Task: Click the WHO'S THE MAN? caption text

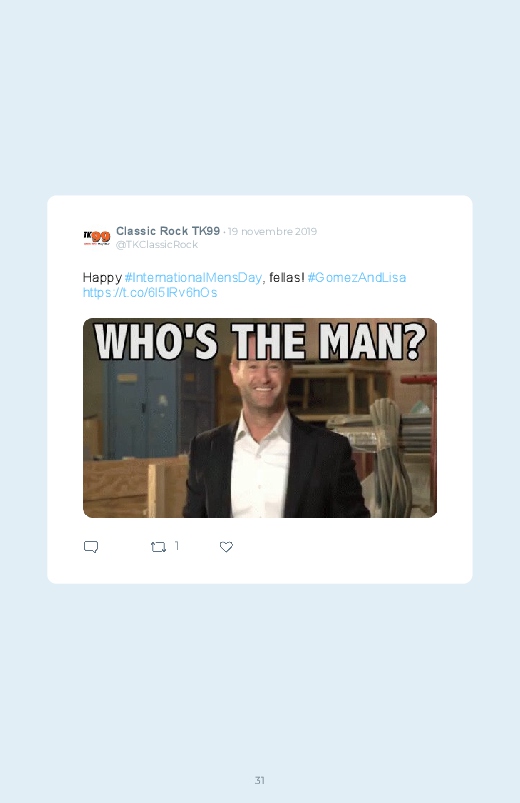Action: [260, 342]
